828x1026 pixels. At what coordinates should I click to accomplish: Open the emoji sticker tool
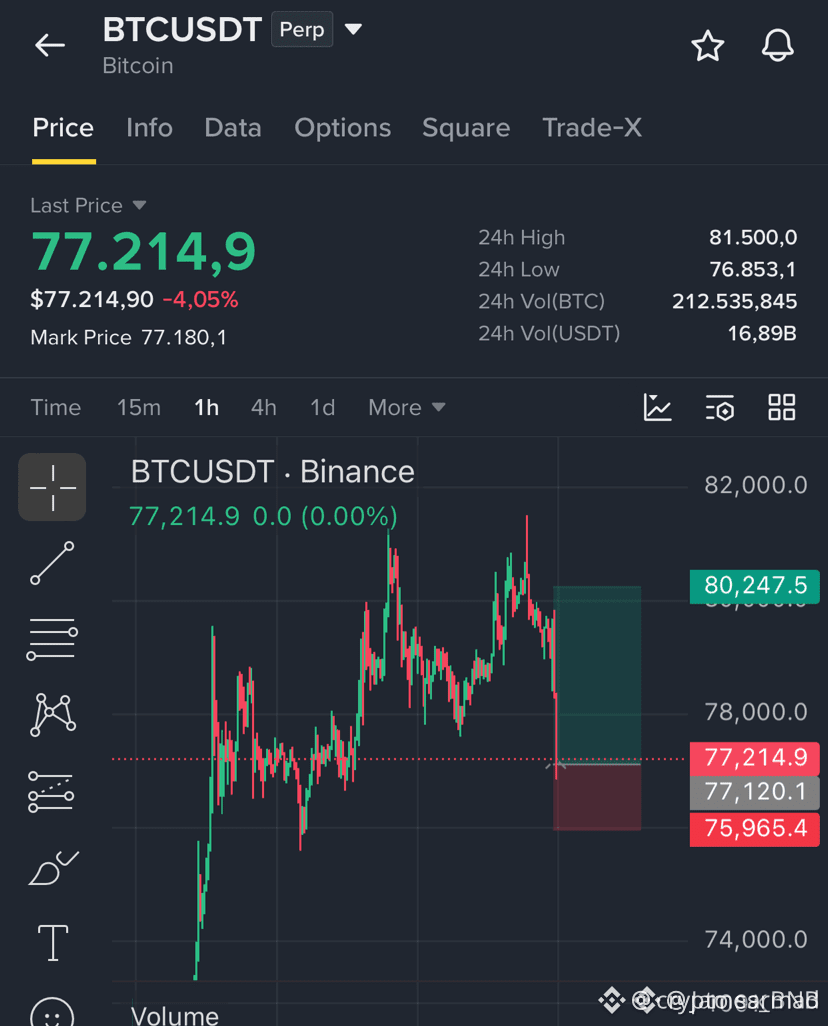point(52,1012)
